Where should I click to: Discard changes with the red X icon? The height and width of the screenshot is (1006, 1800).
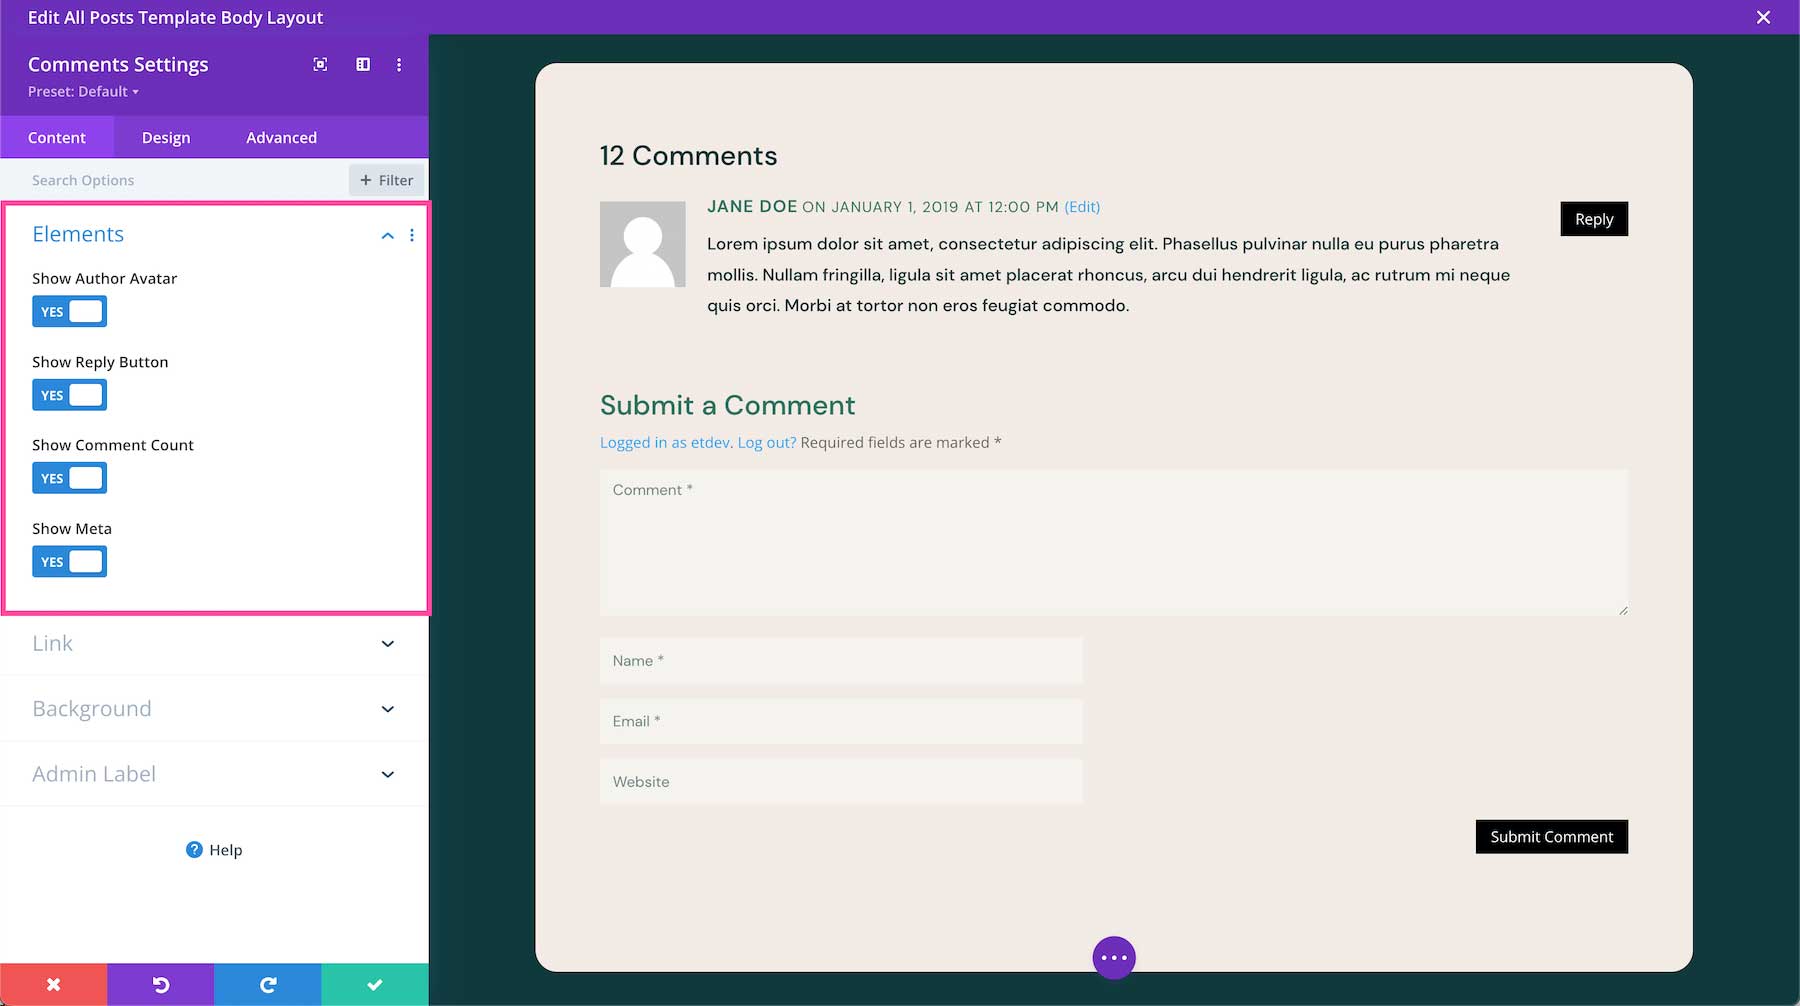click(53, 984)
